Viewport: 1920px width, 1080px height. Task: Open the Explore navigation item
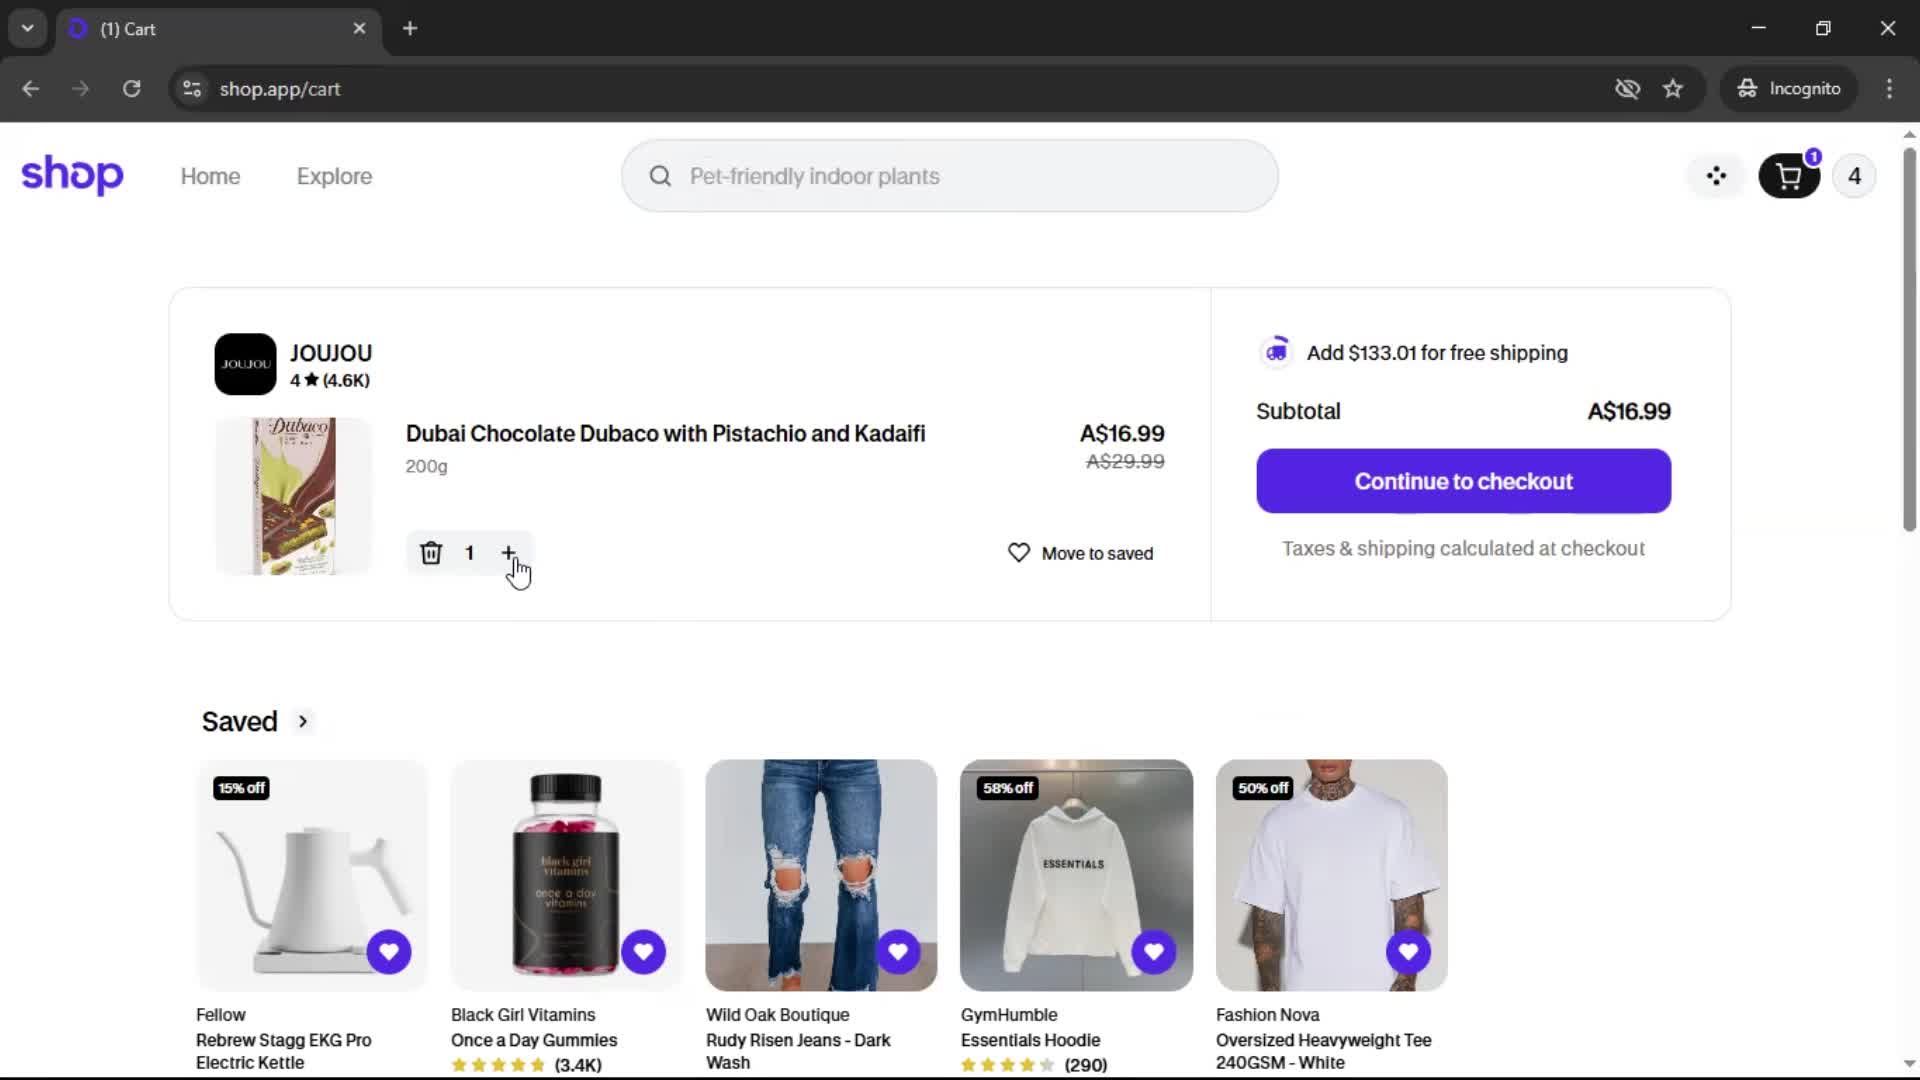click(334, 176)
